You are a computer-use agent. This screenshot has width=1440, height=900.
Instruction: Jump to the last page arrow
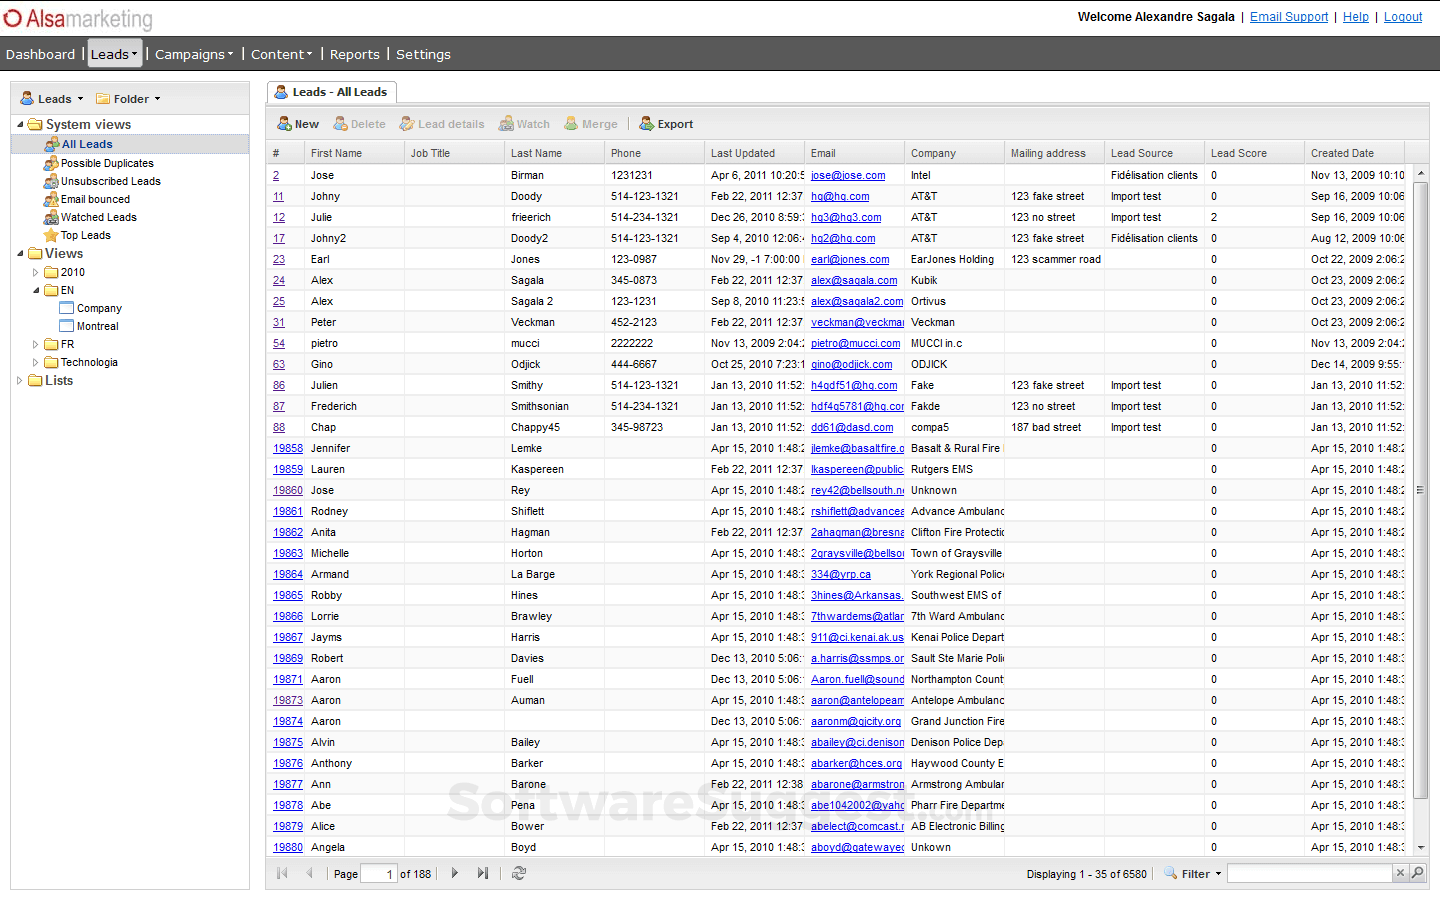click(x=483, y=873)
